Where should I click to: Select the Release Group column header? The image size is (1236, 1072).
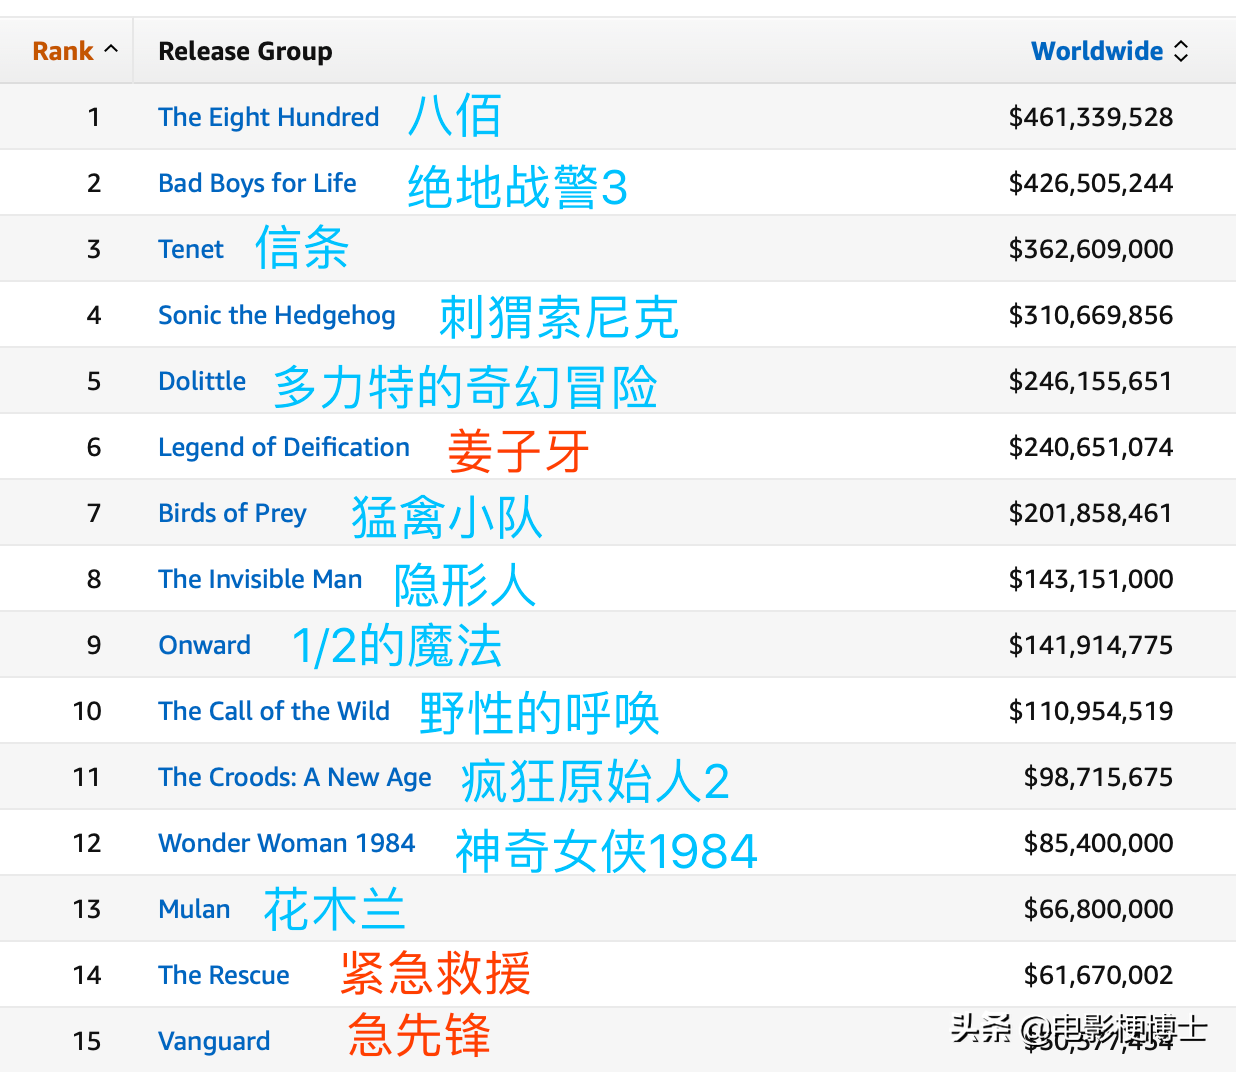click(x=245, y=51)
